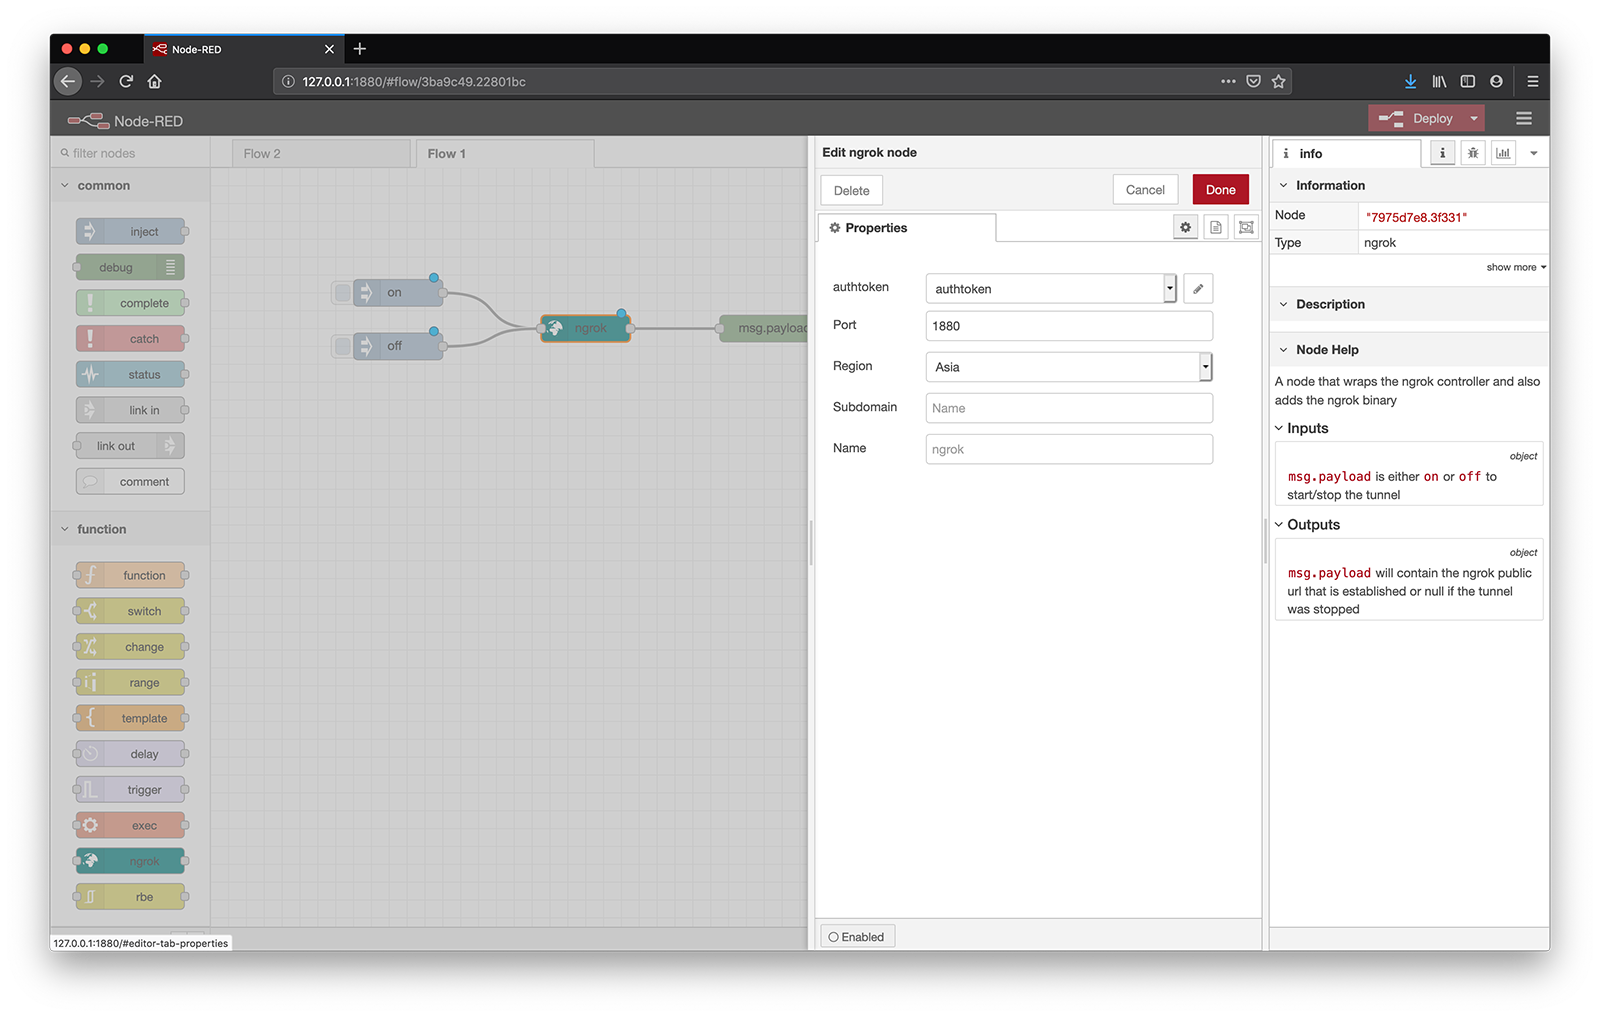Viewport: 1600px width, 1017px height.
Task: Select the function node in the palette
Action: click(130, 575)
